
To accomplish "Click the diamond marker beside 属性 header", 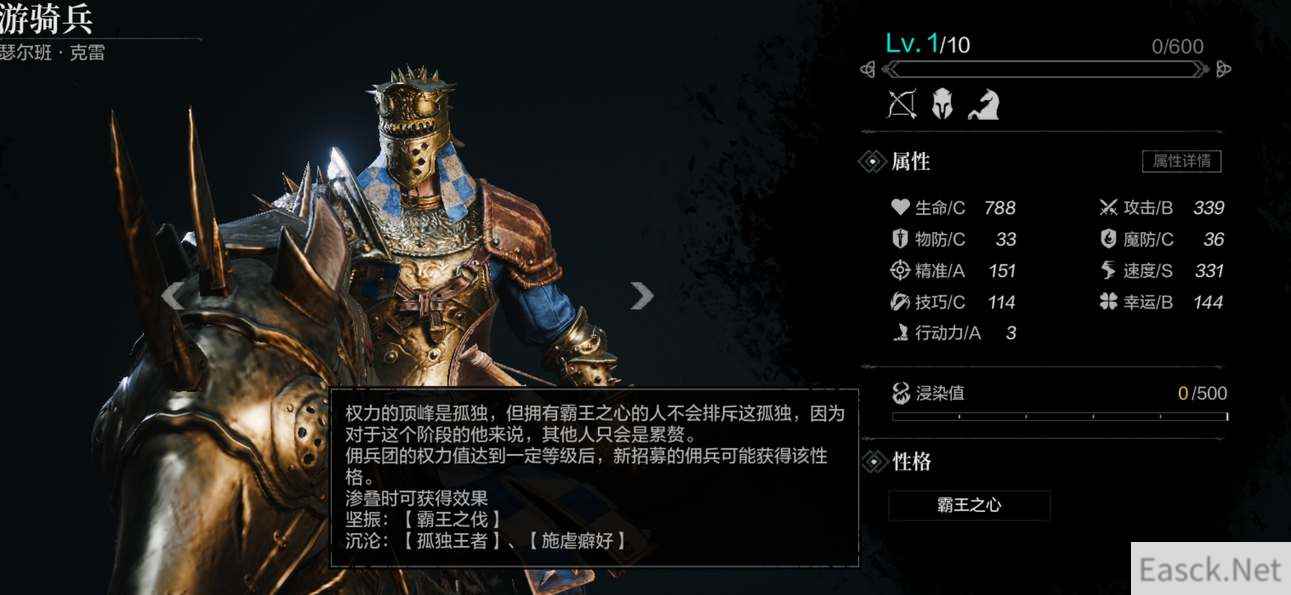I will pyautogui.click(x=872, y=161).
